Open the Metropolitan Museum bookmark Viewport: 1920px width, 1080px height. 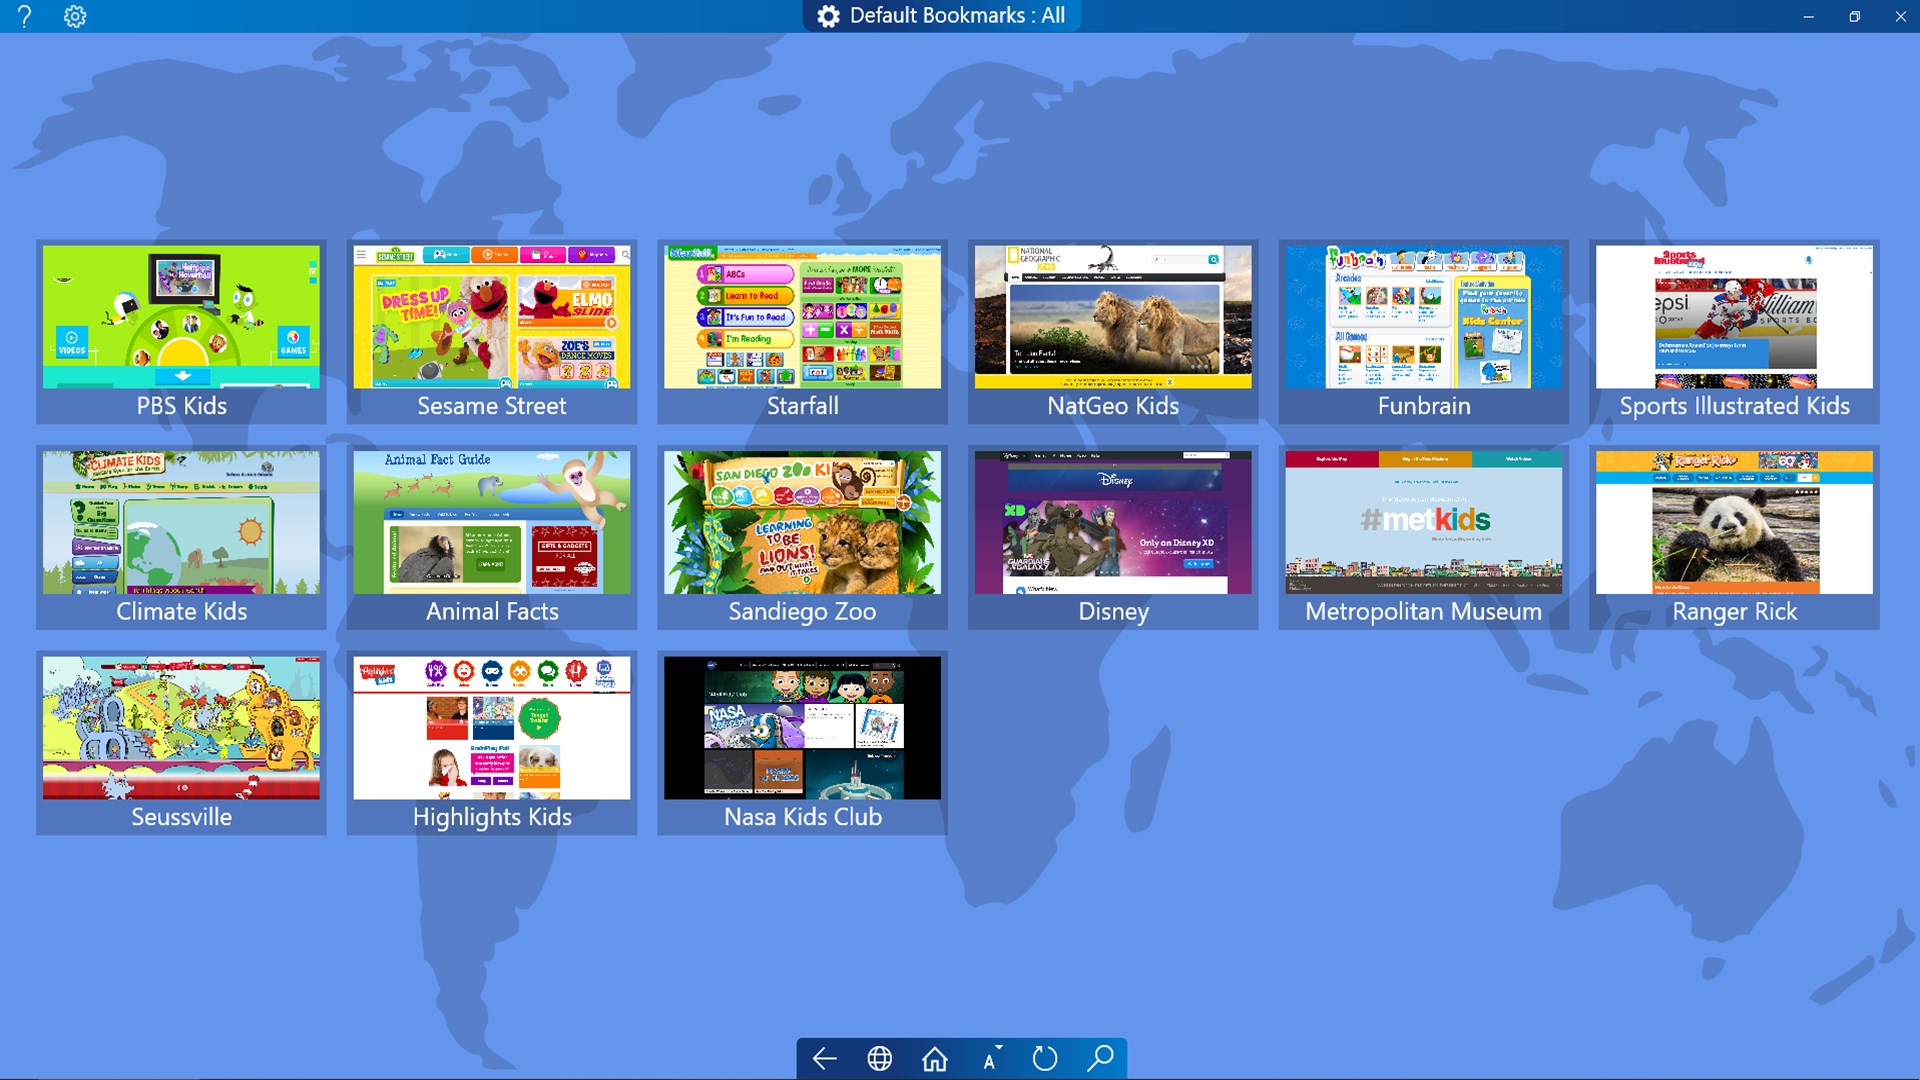[x=1423, y=537]
